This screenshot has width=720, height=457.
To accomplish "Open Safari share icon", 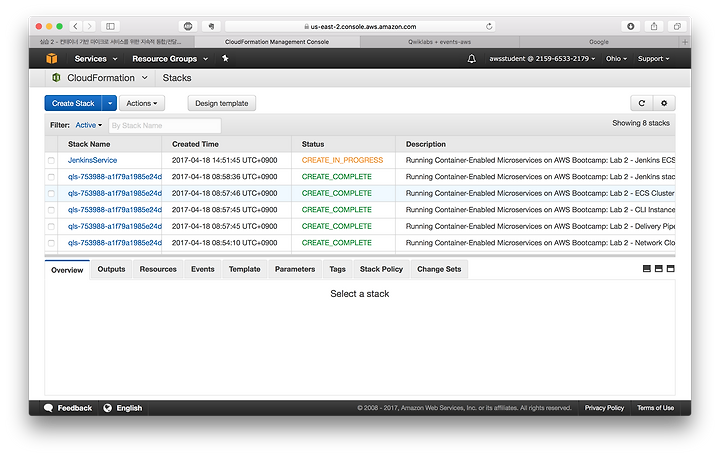I will coord(654,26).
